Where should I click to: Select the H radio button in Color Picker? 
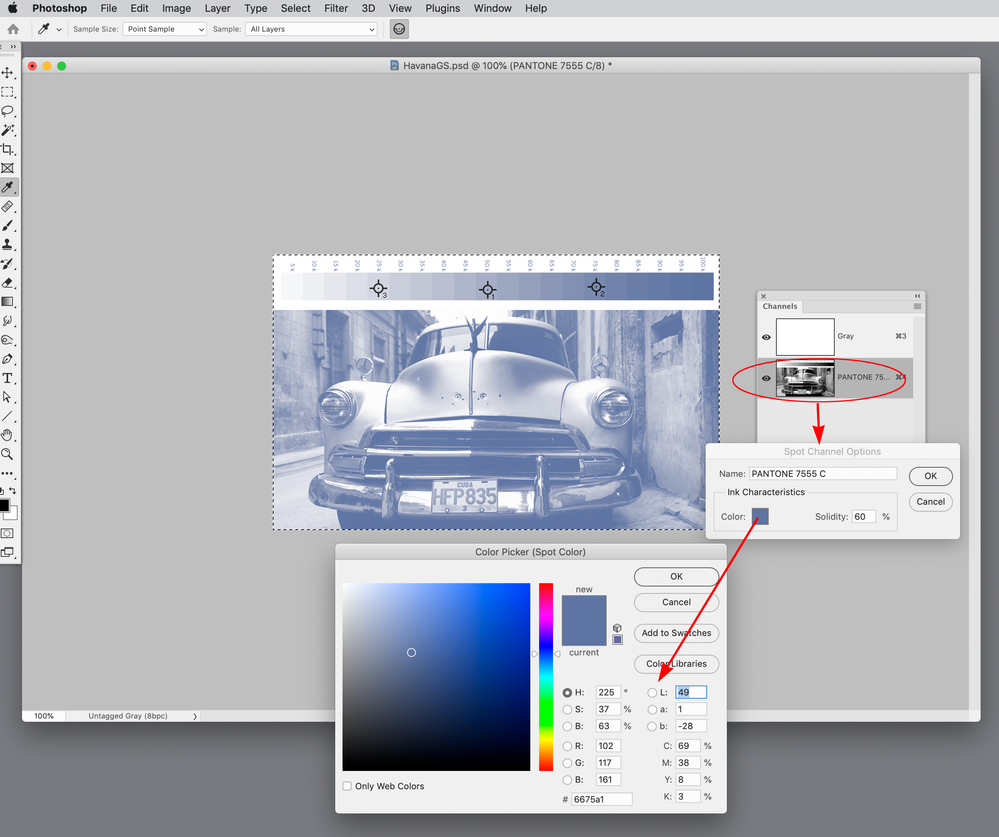(x=566, y=692)
